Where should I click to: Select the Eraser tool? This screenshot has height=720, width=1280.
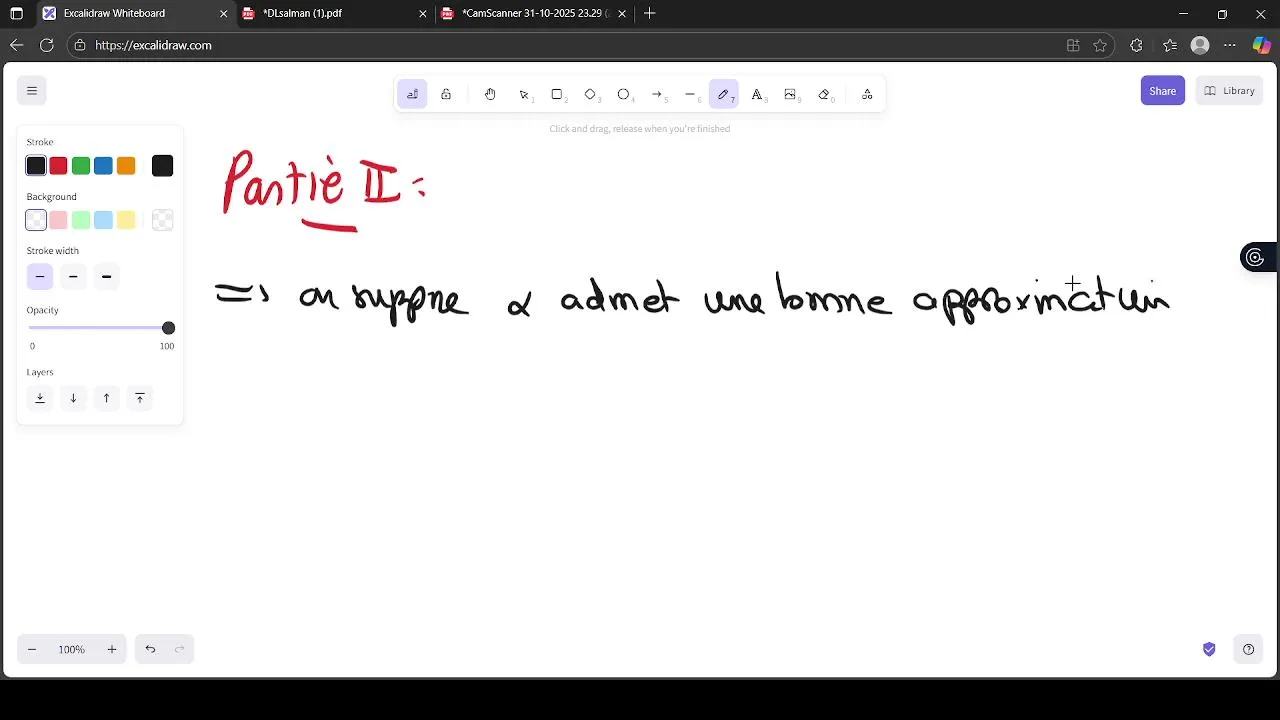tap(824, 94)
